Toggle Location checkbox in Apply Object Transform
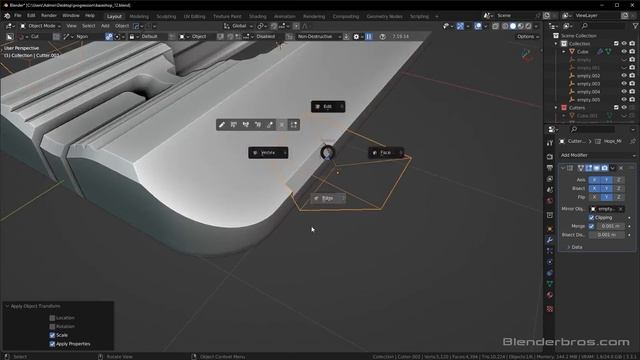The height and width of the screenshot is (360, 640). pos(52,318)
